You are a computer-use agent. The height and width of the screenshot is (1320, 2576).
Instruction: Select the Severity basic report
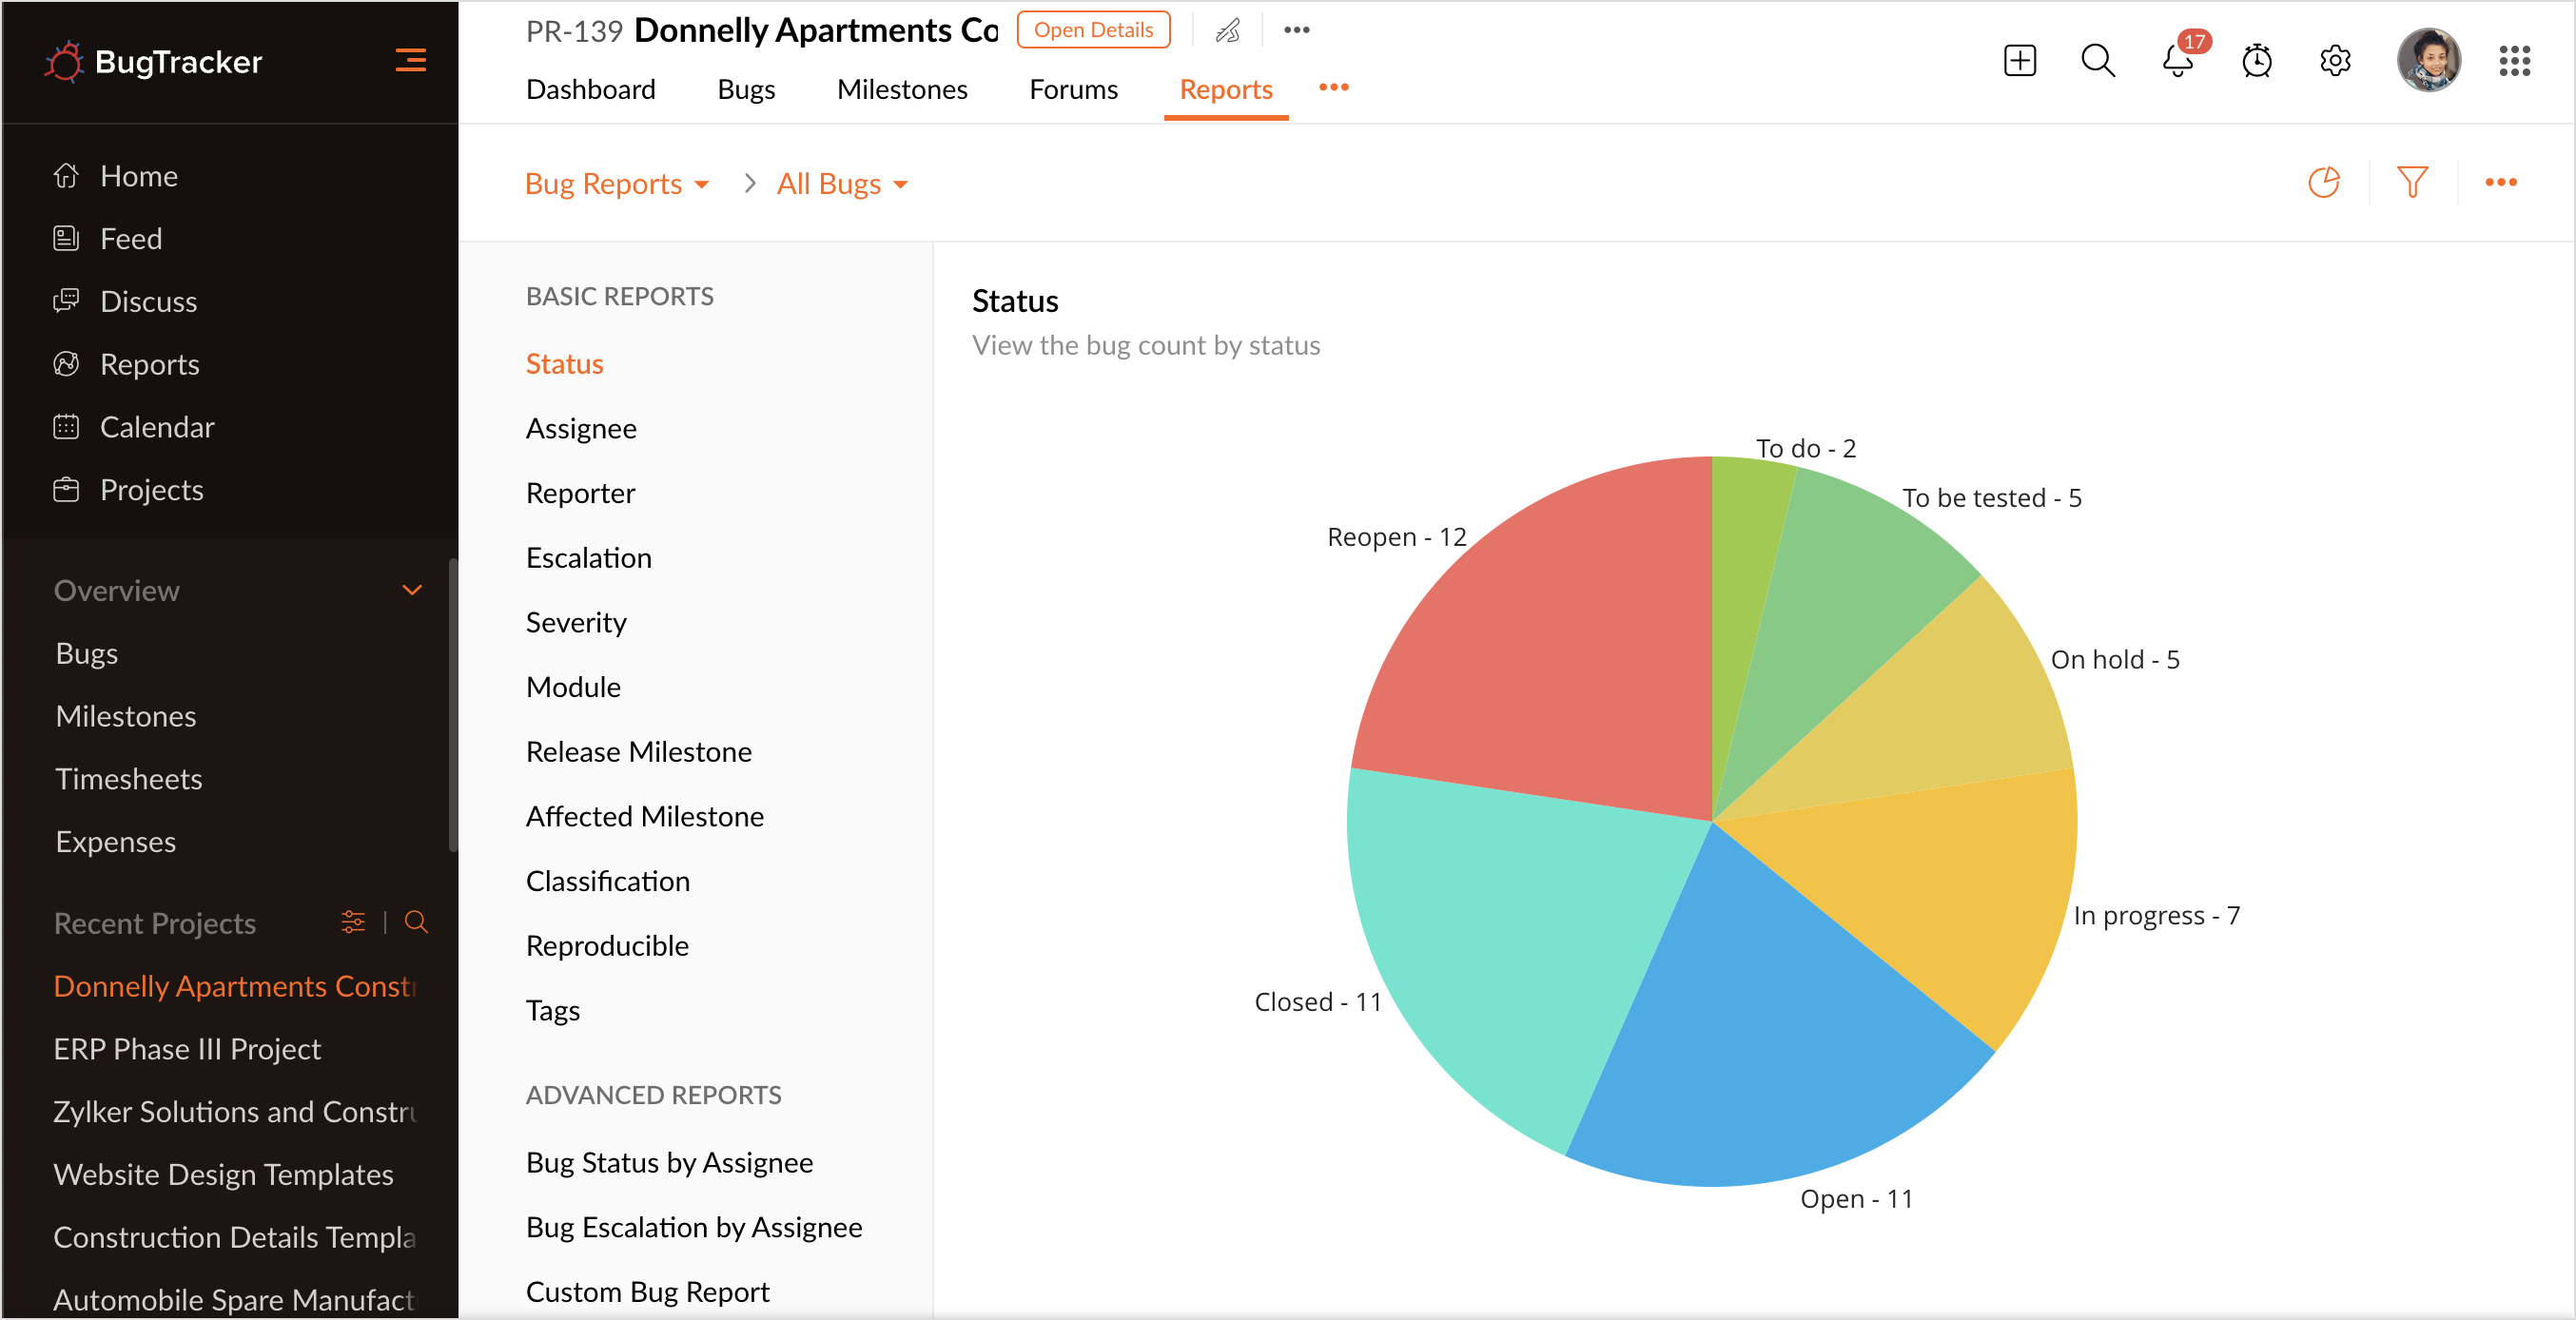(x=576, y=622)
